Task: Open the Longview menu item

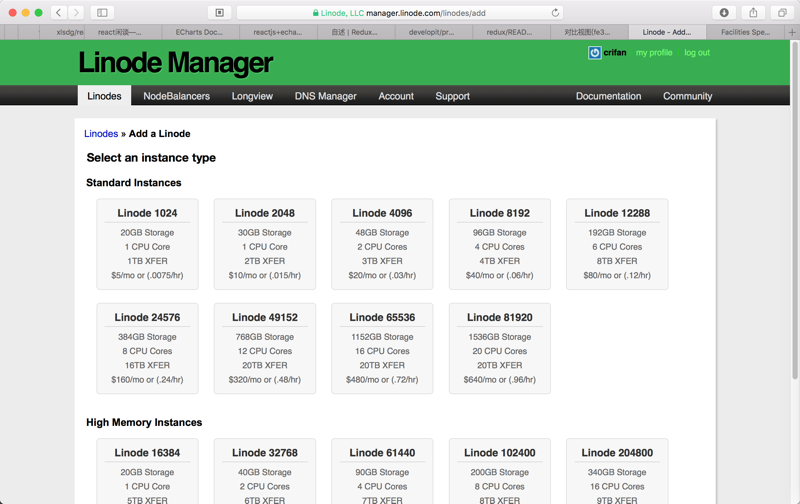Action: 252,96
